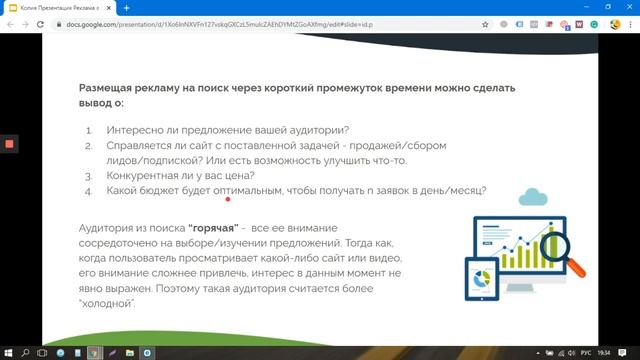Open the Windows Start menu
Viewport: 640px width, 360px height.
coord(8,353)
